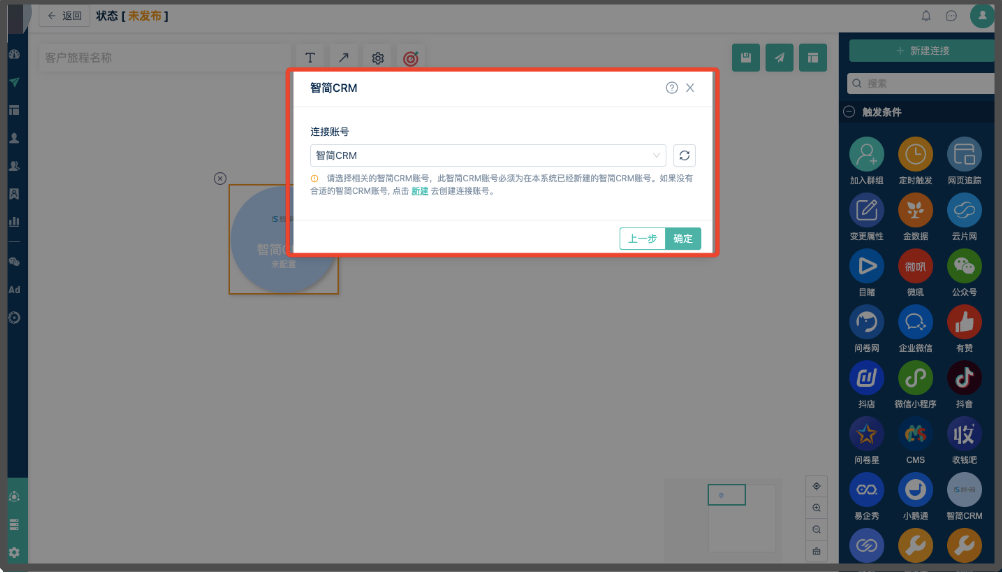This screenshot has width=1002, height=573.
Task: Open help question mark in dialog
Action: pyautogui.click(x=672, y=88)
